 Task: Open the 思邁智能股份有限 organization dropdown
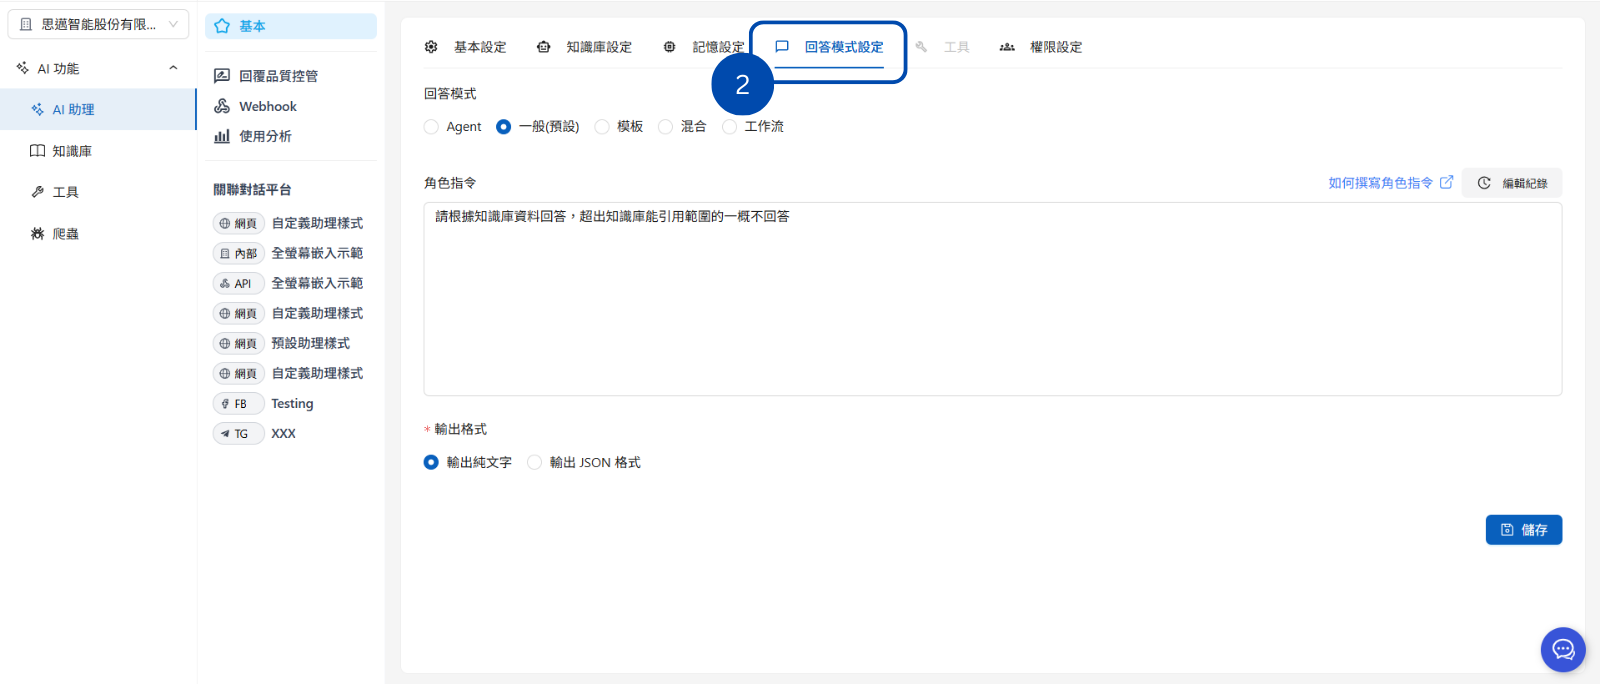click(x=98, y=24)
